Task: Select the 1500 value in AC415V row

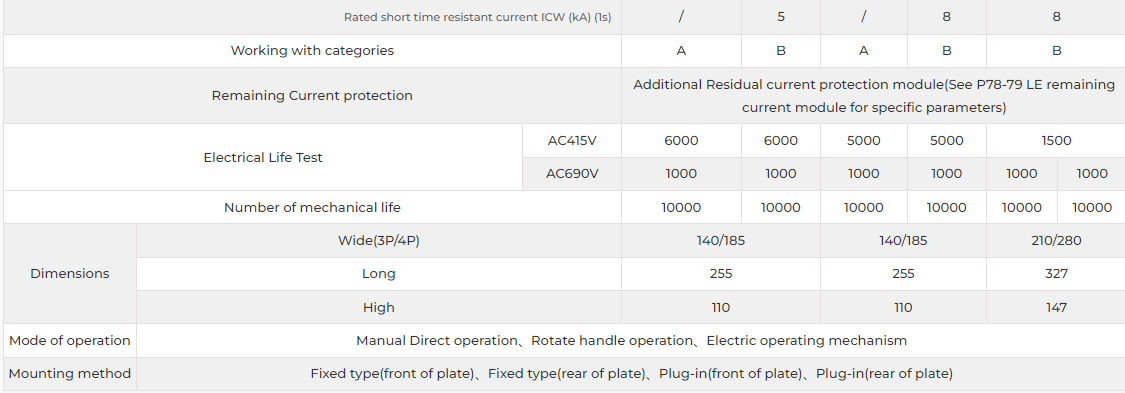Action: click(x=1056, y=141)
